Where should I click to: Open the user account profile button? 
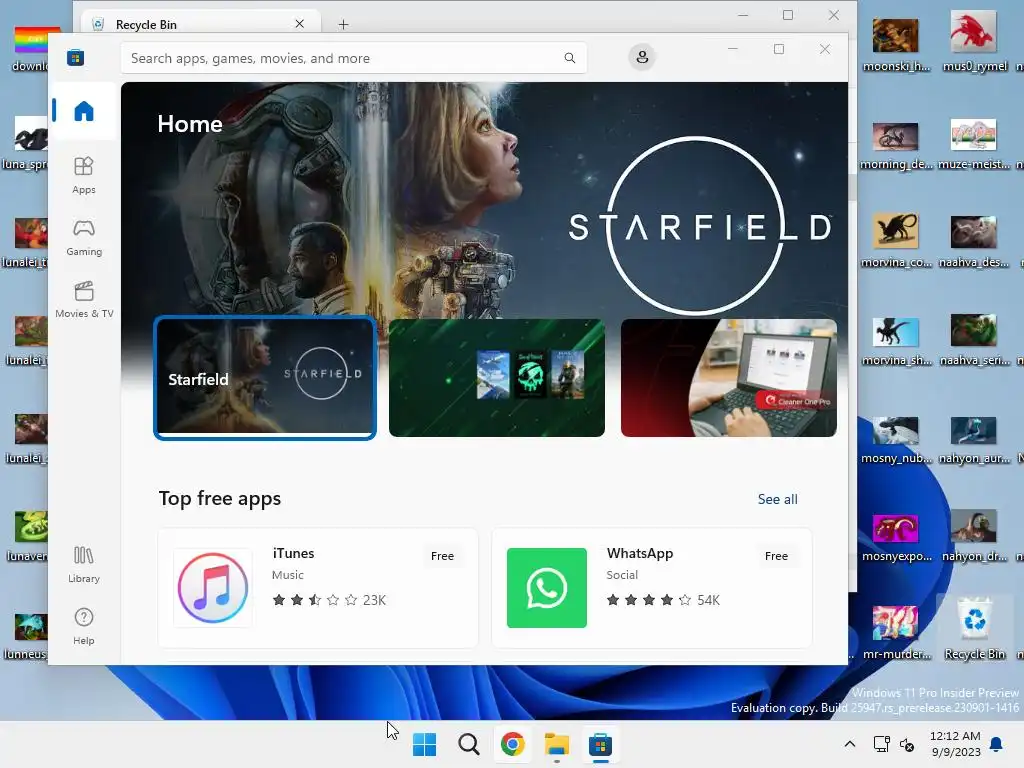click(x=642, y=57)
